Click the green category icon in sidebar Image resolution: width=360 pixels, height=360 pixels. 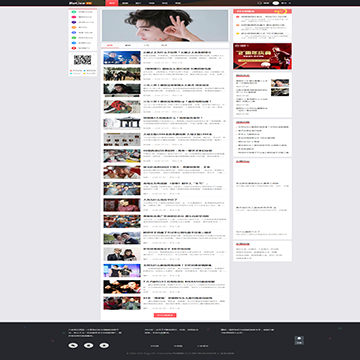click(x=74, y=12)
